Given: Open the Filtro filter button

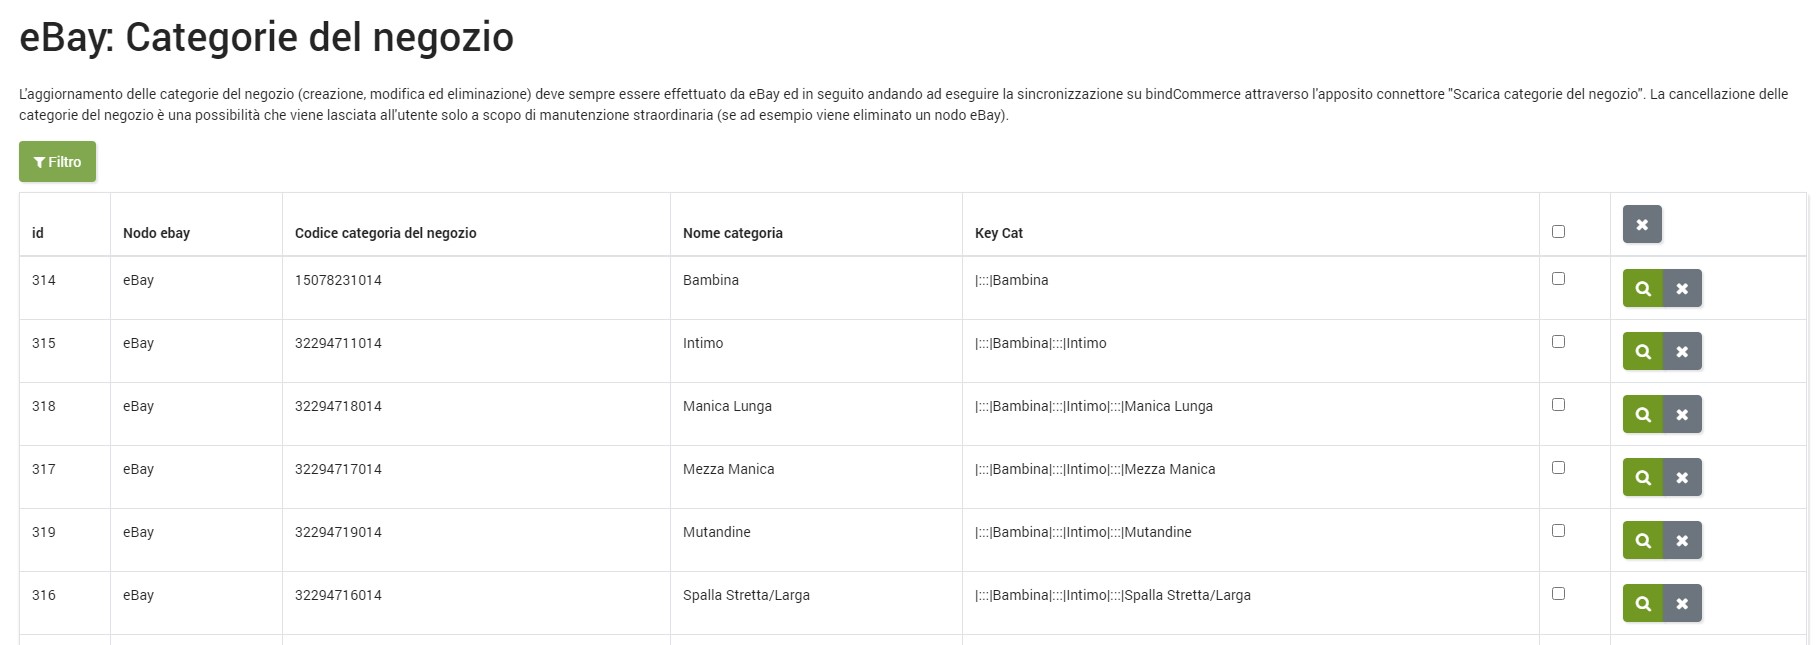Looking at the screenshot, I should [57, 162].
